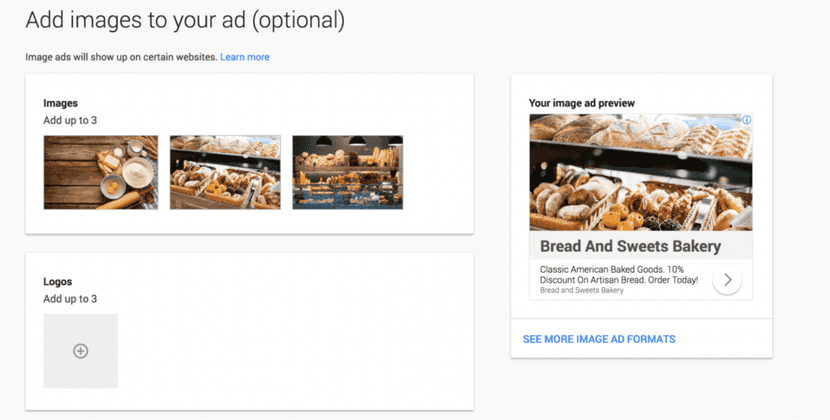This screenshot has height=420, width=830.
Task: Click the bakery photo in the ad preview
Action: (x=640, y=172)
